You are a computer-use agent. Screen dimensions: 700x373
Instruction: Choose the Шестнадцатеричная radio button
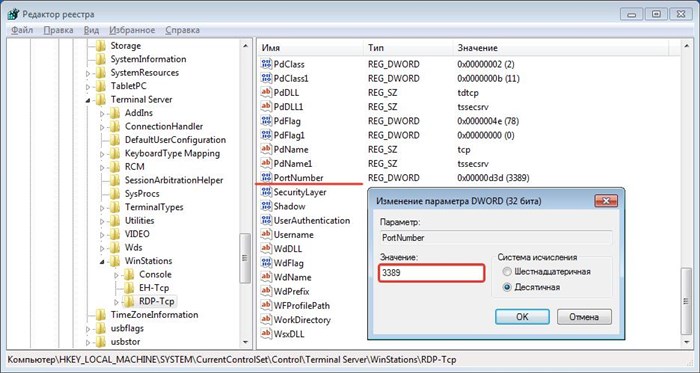507,272
